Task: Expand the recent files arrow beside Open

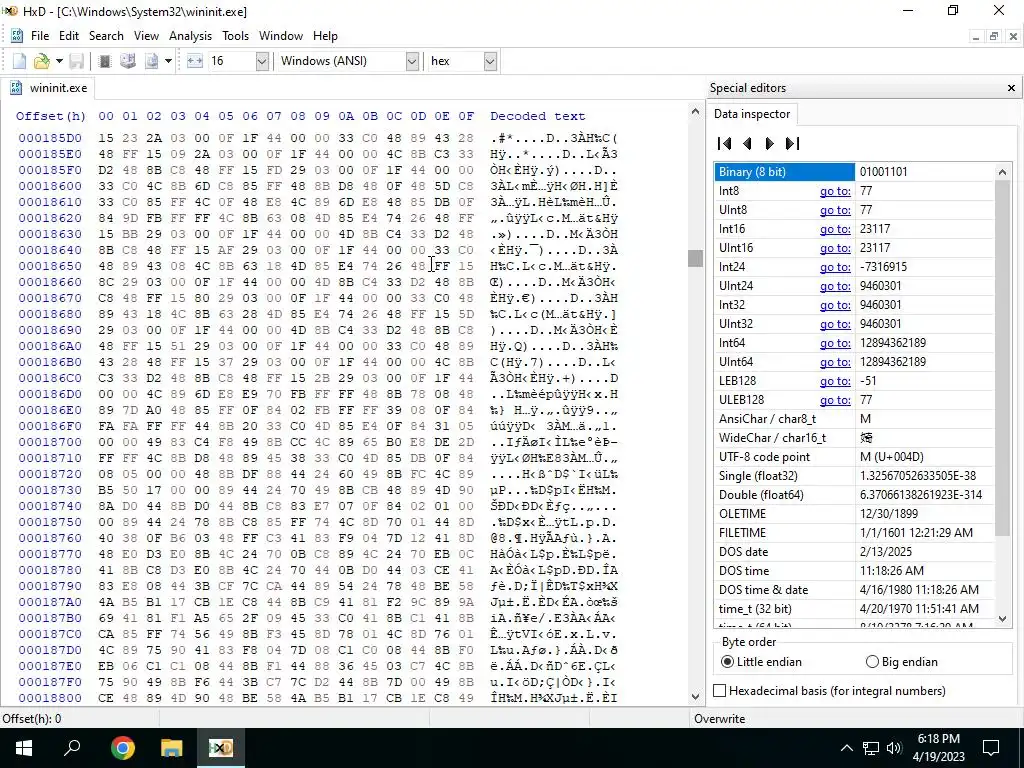Action: coord(59,61)
